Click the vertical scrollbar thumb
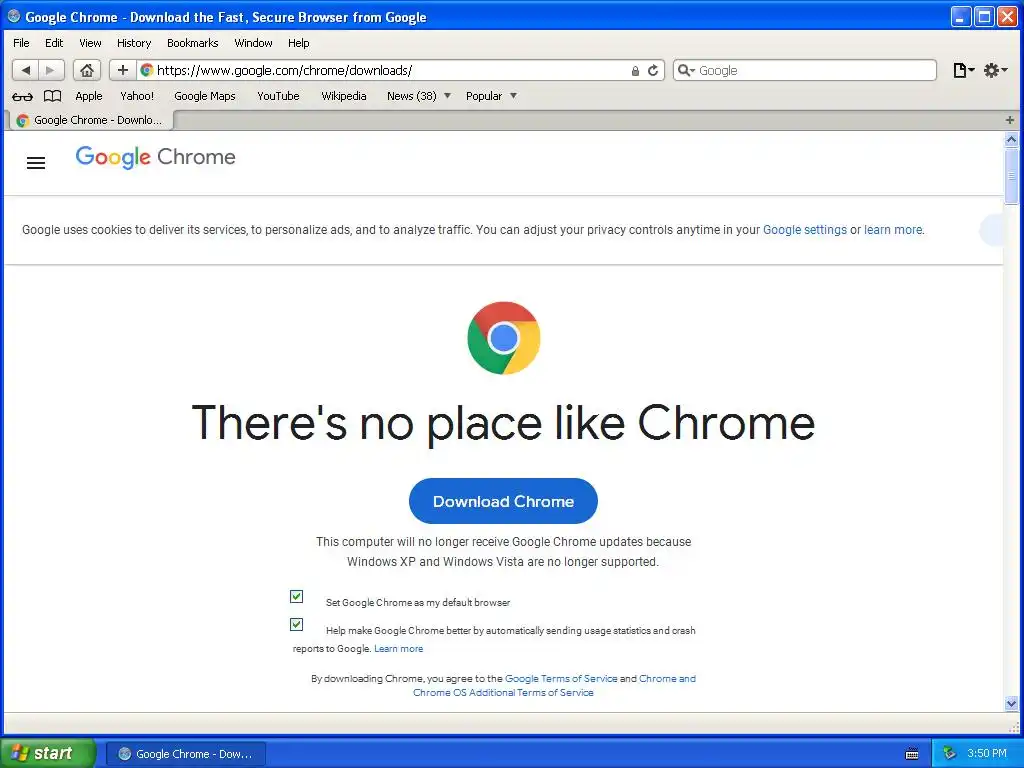This screenshot has height=768, width=1024. [x=1011, y=176]
